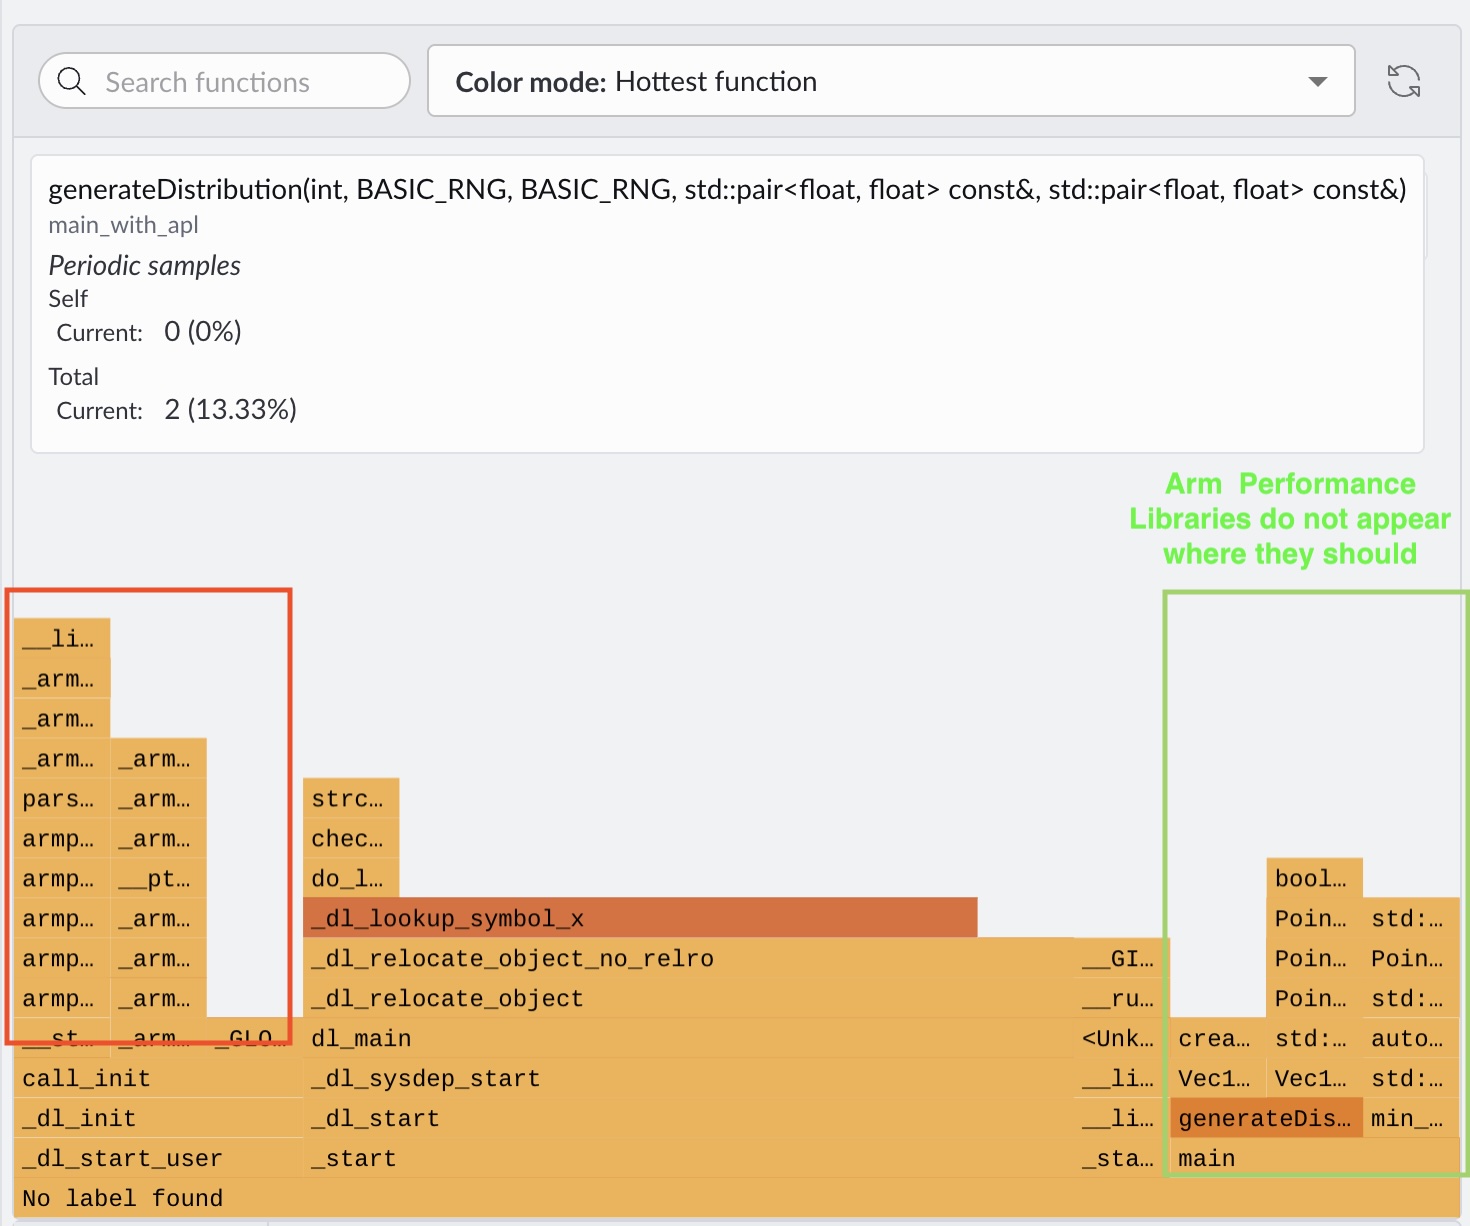Click the Search functions input field
The image size is (1470, 1226).
point(240,81)
